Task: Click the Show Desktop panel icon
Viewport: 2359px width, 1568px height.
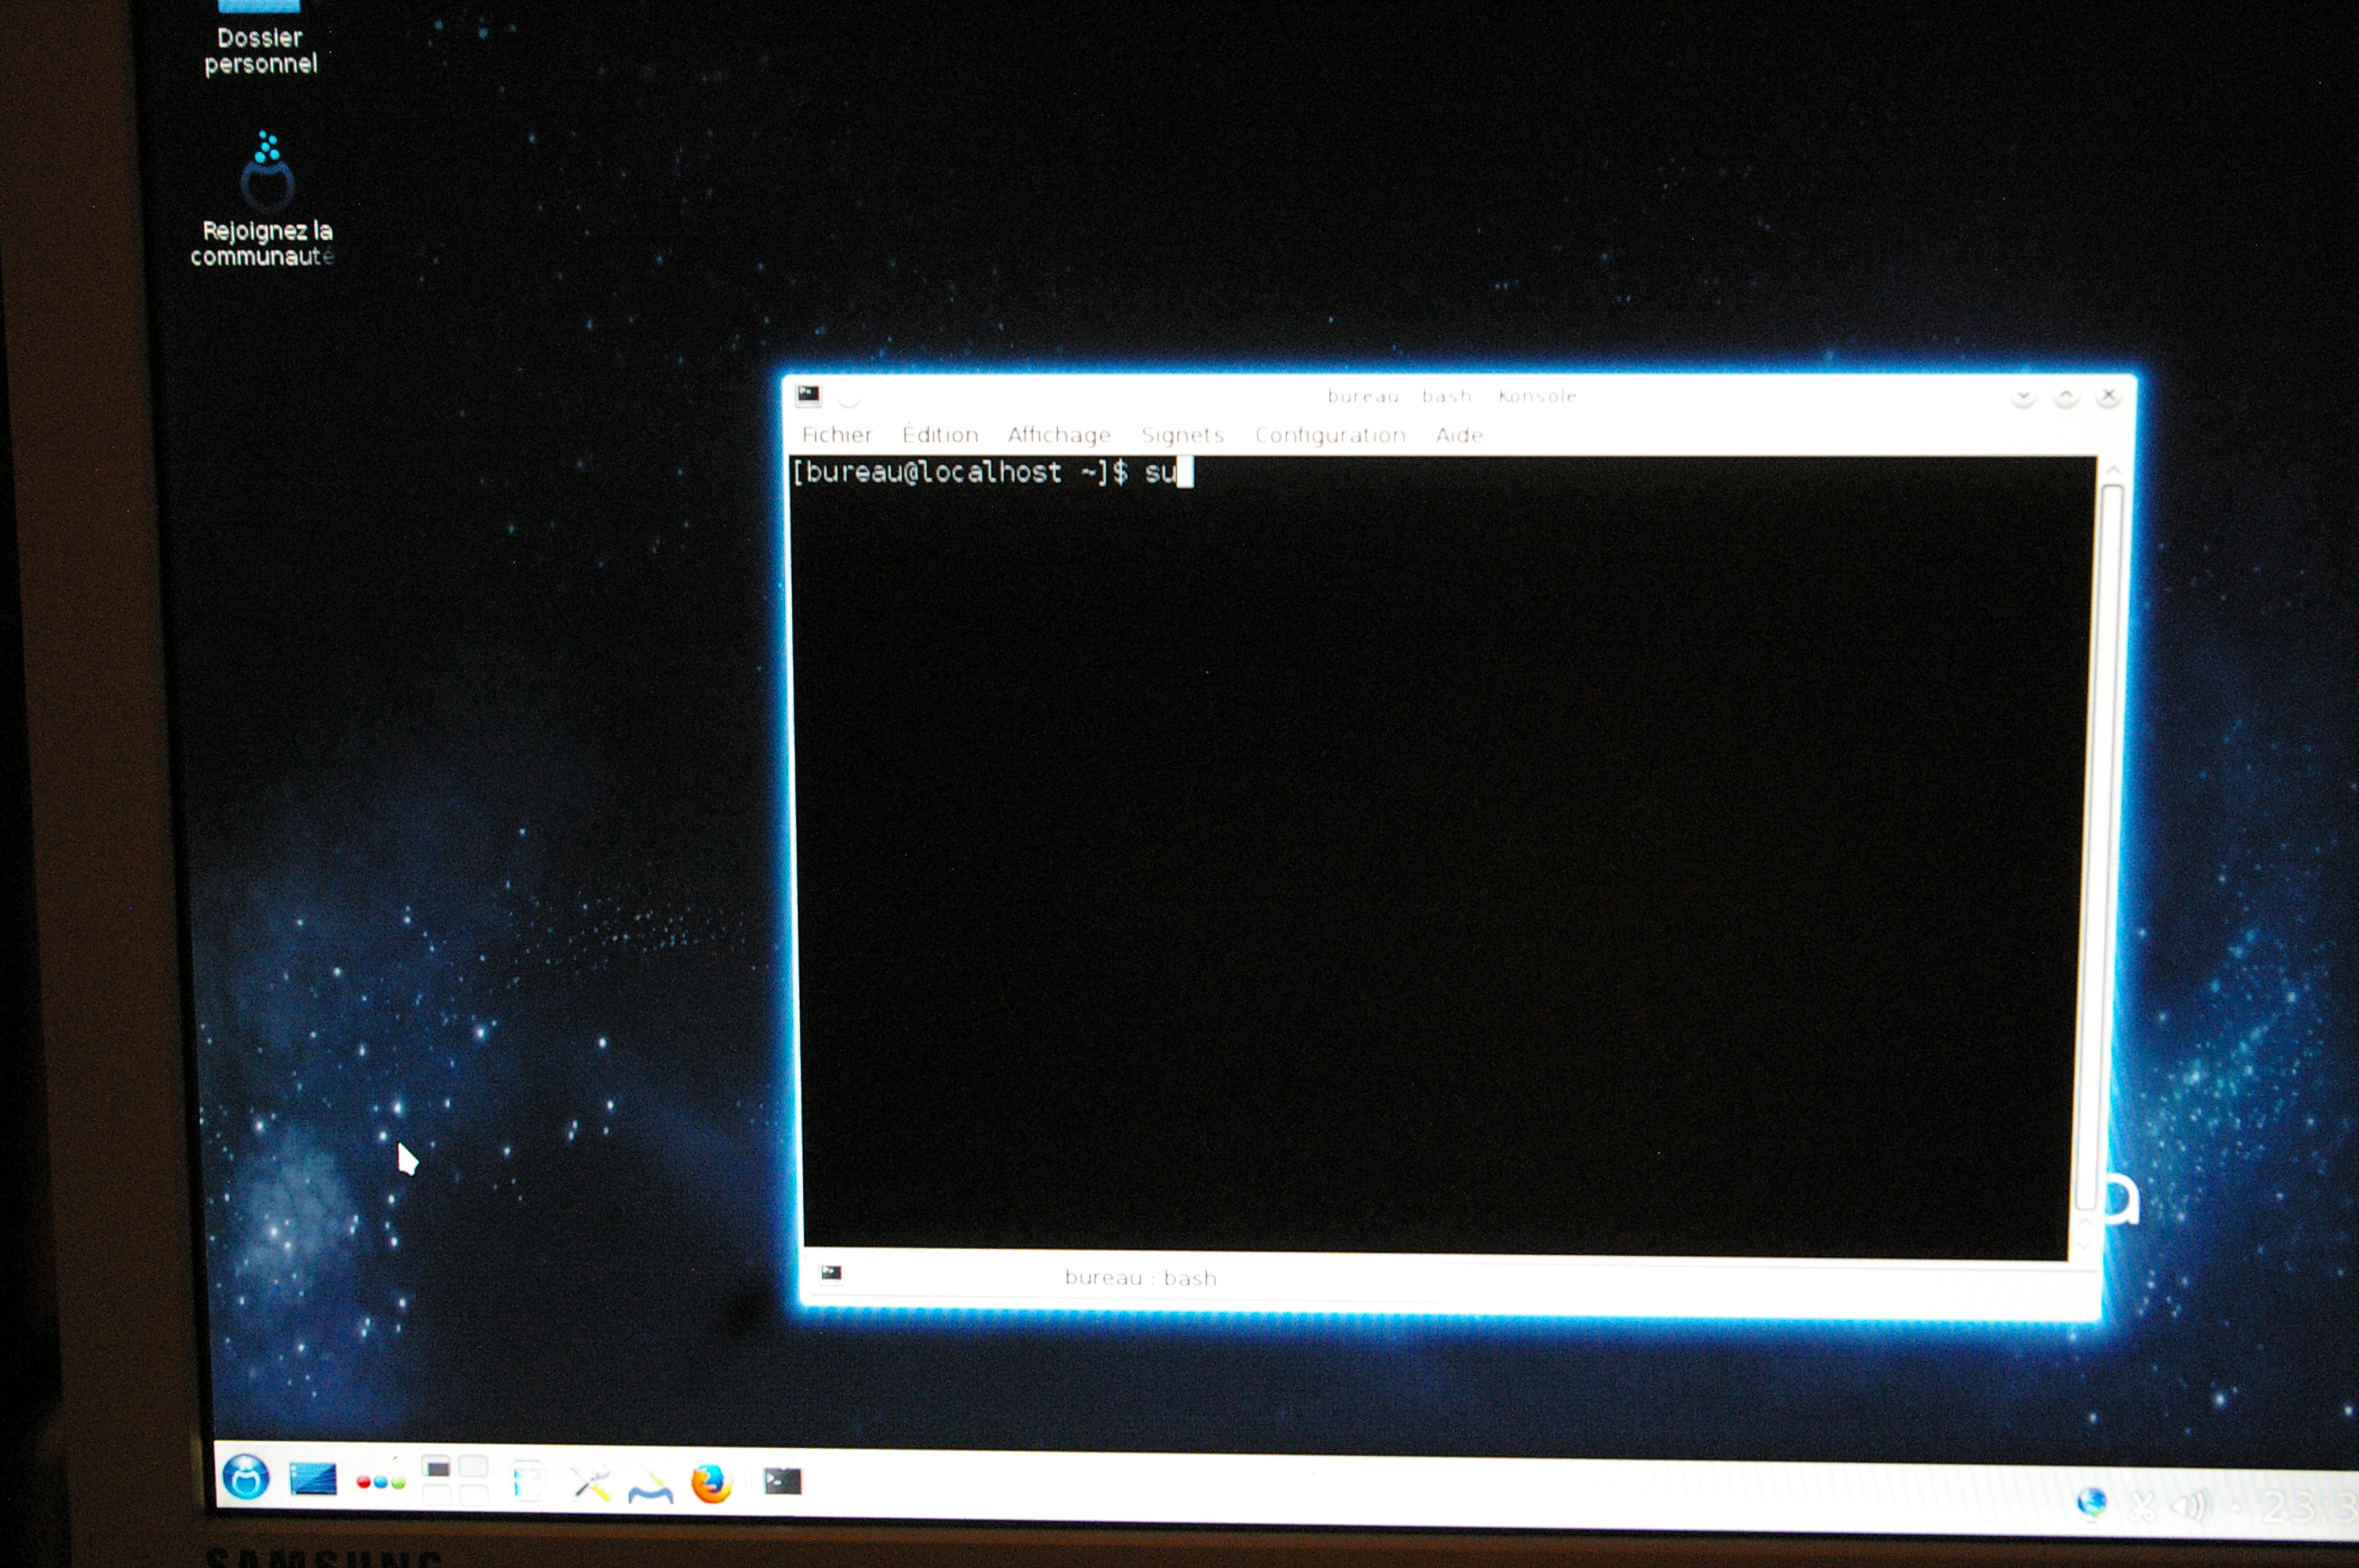Action: pos(313,1478)
